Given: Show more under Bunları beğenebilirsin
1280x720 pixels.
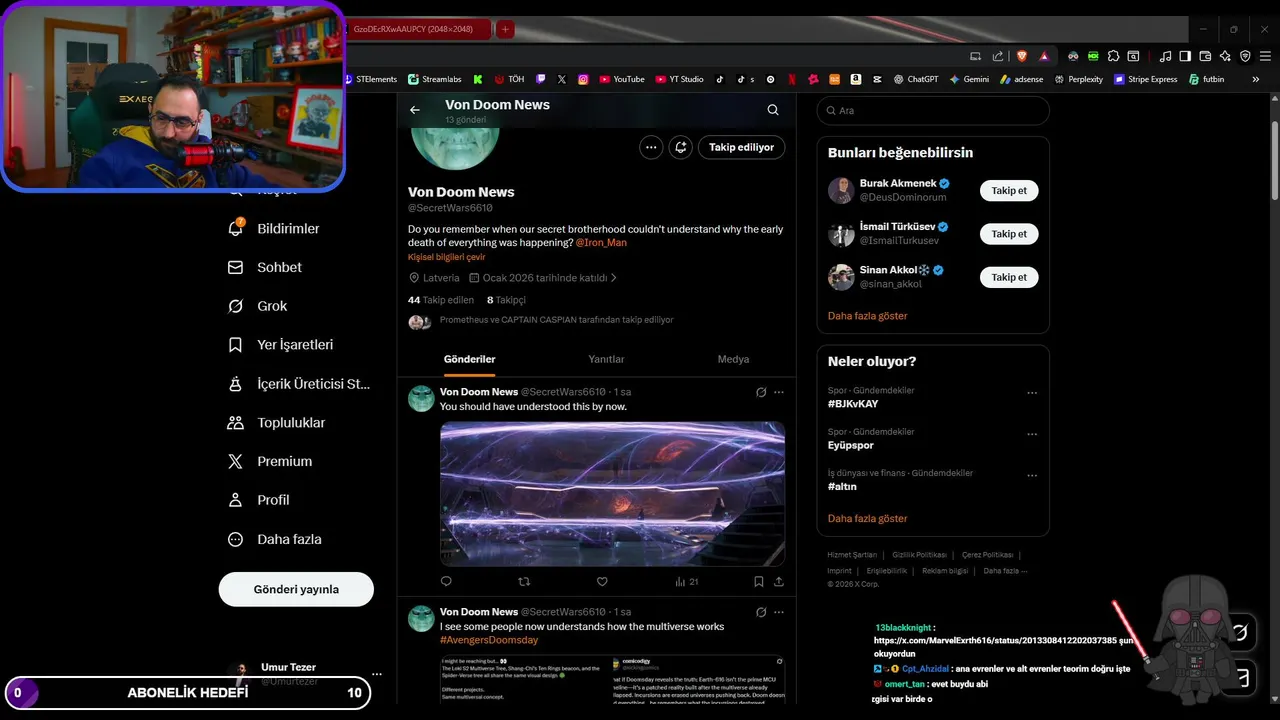Looking at the screenshot, I should 867,316.
